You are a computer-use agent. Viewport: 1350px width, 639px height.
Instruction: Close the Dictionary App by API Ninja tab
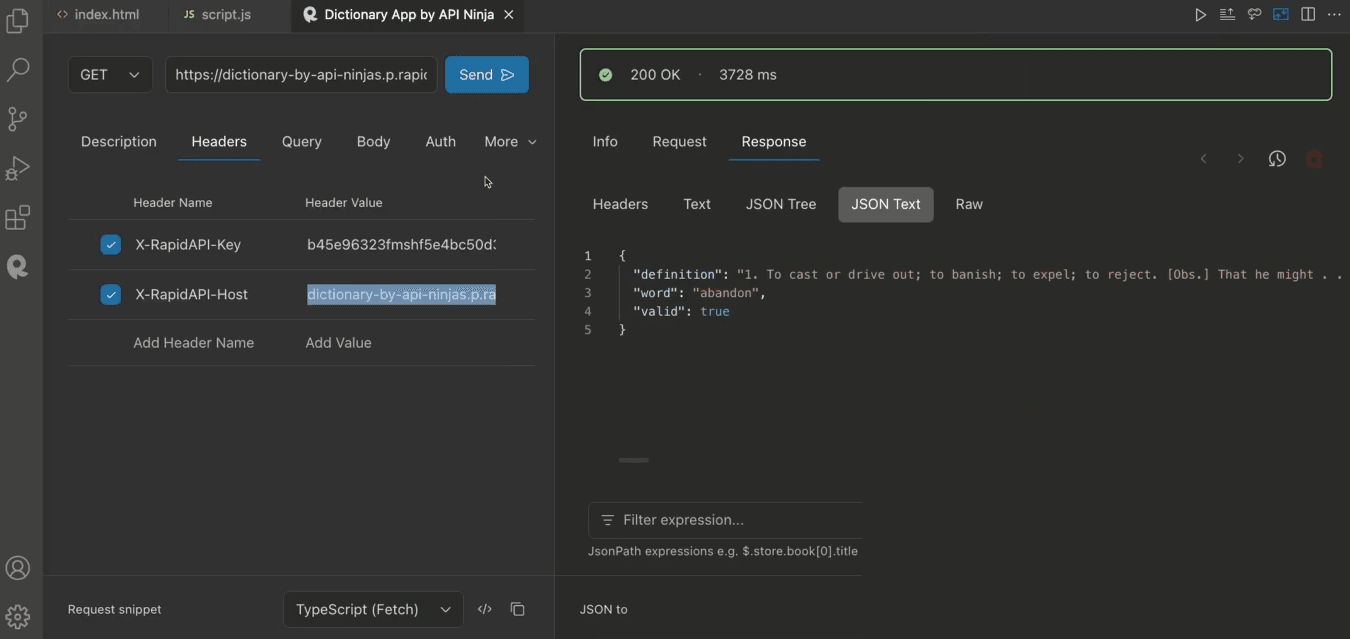click(509, 15)
